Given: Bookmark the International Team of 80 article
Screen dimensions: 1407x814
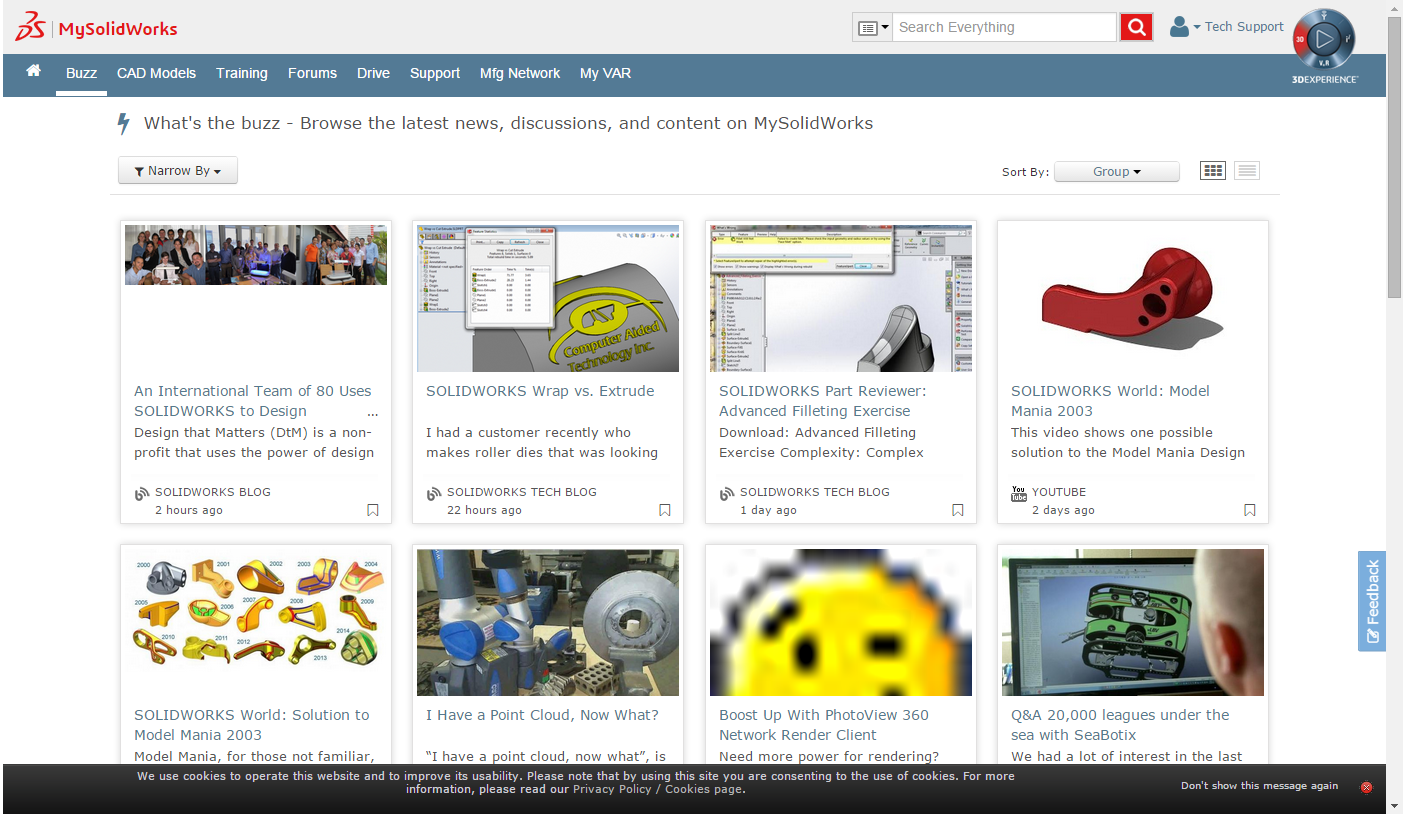Looking at the screenshot, I should coord(373,510).
